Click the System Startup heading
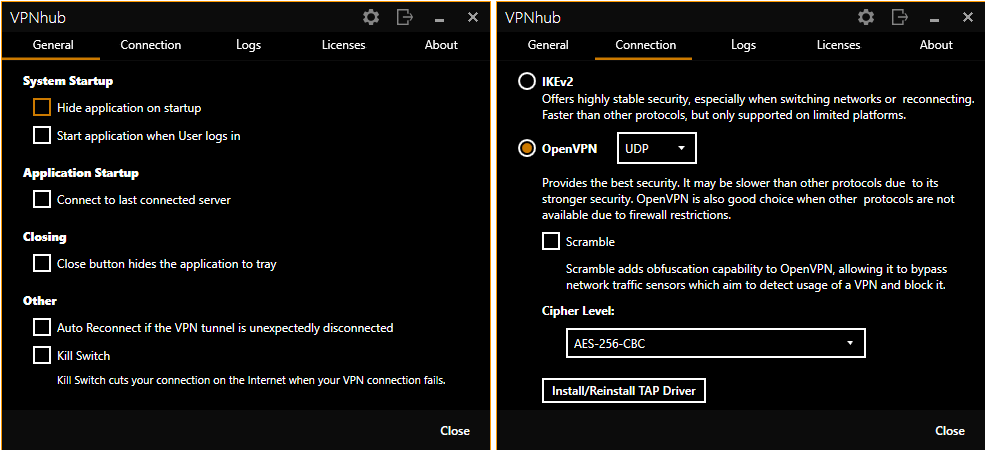985x450 pixels. tap(68, 81)
